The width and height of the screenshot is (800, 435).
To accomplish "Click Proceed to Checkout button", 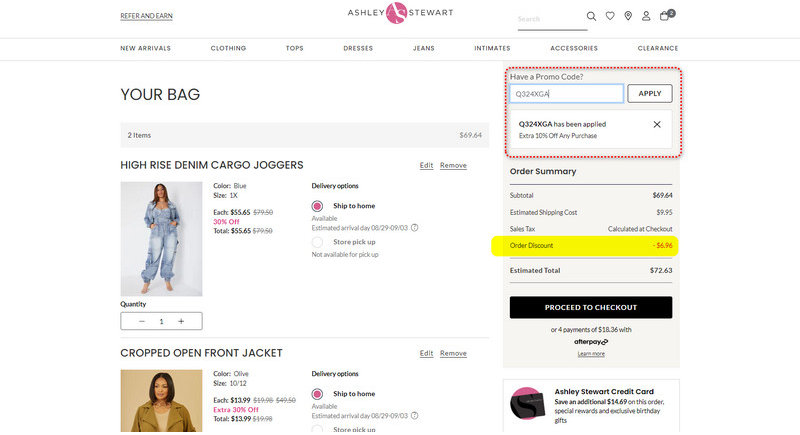I will click(x=591, y=307).
